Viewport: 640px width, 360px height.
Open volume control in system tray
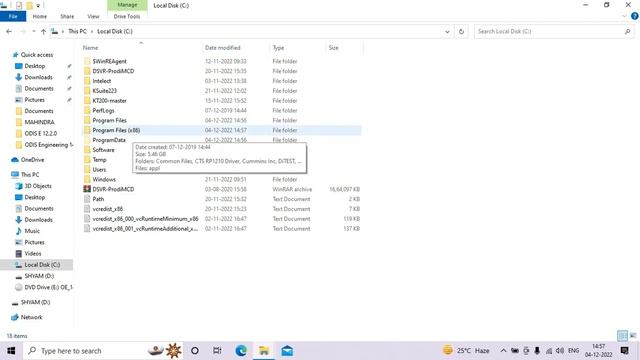click(560, 351)
